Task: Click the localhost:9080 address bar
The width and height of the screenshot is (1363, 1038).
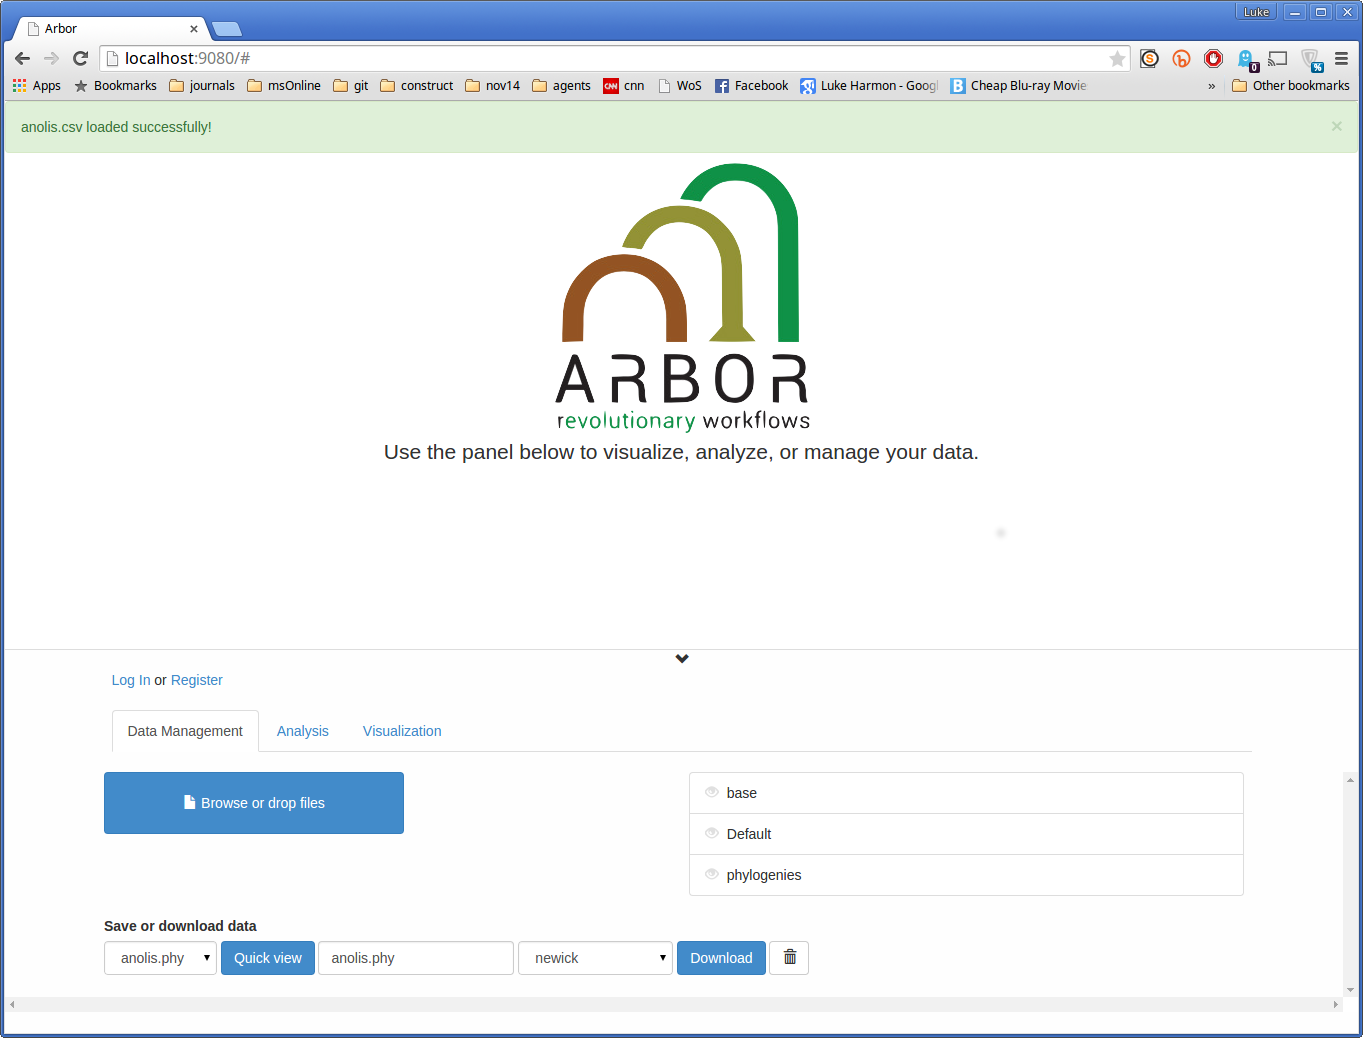Action: tap(615, 59)
